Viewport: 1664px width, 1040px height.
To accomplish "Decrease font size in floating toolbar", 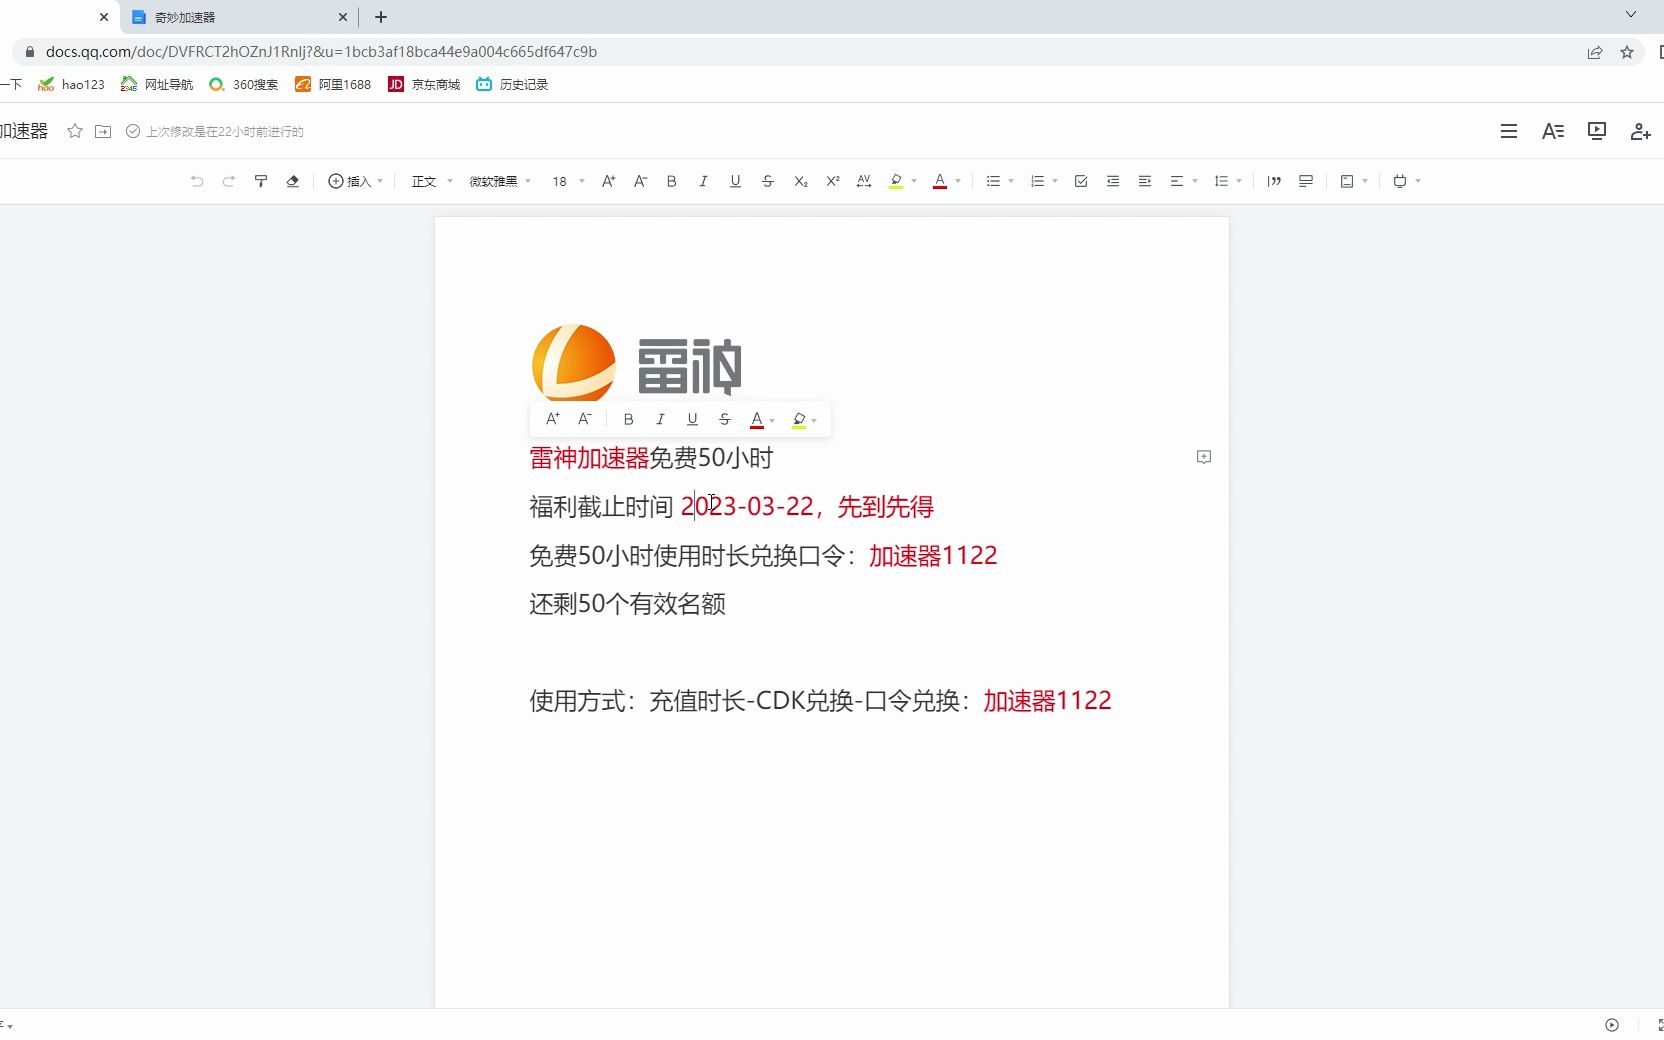I will [585, 419].
